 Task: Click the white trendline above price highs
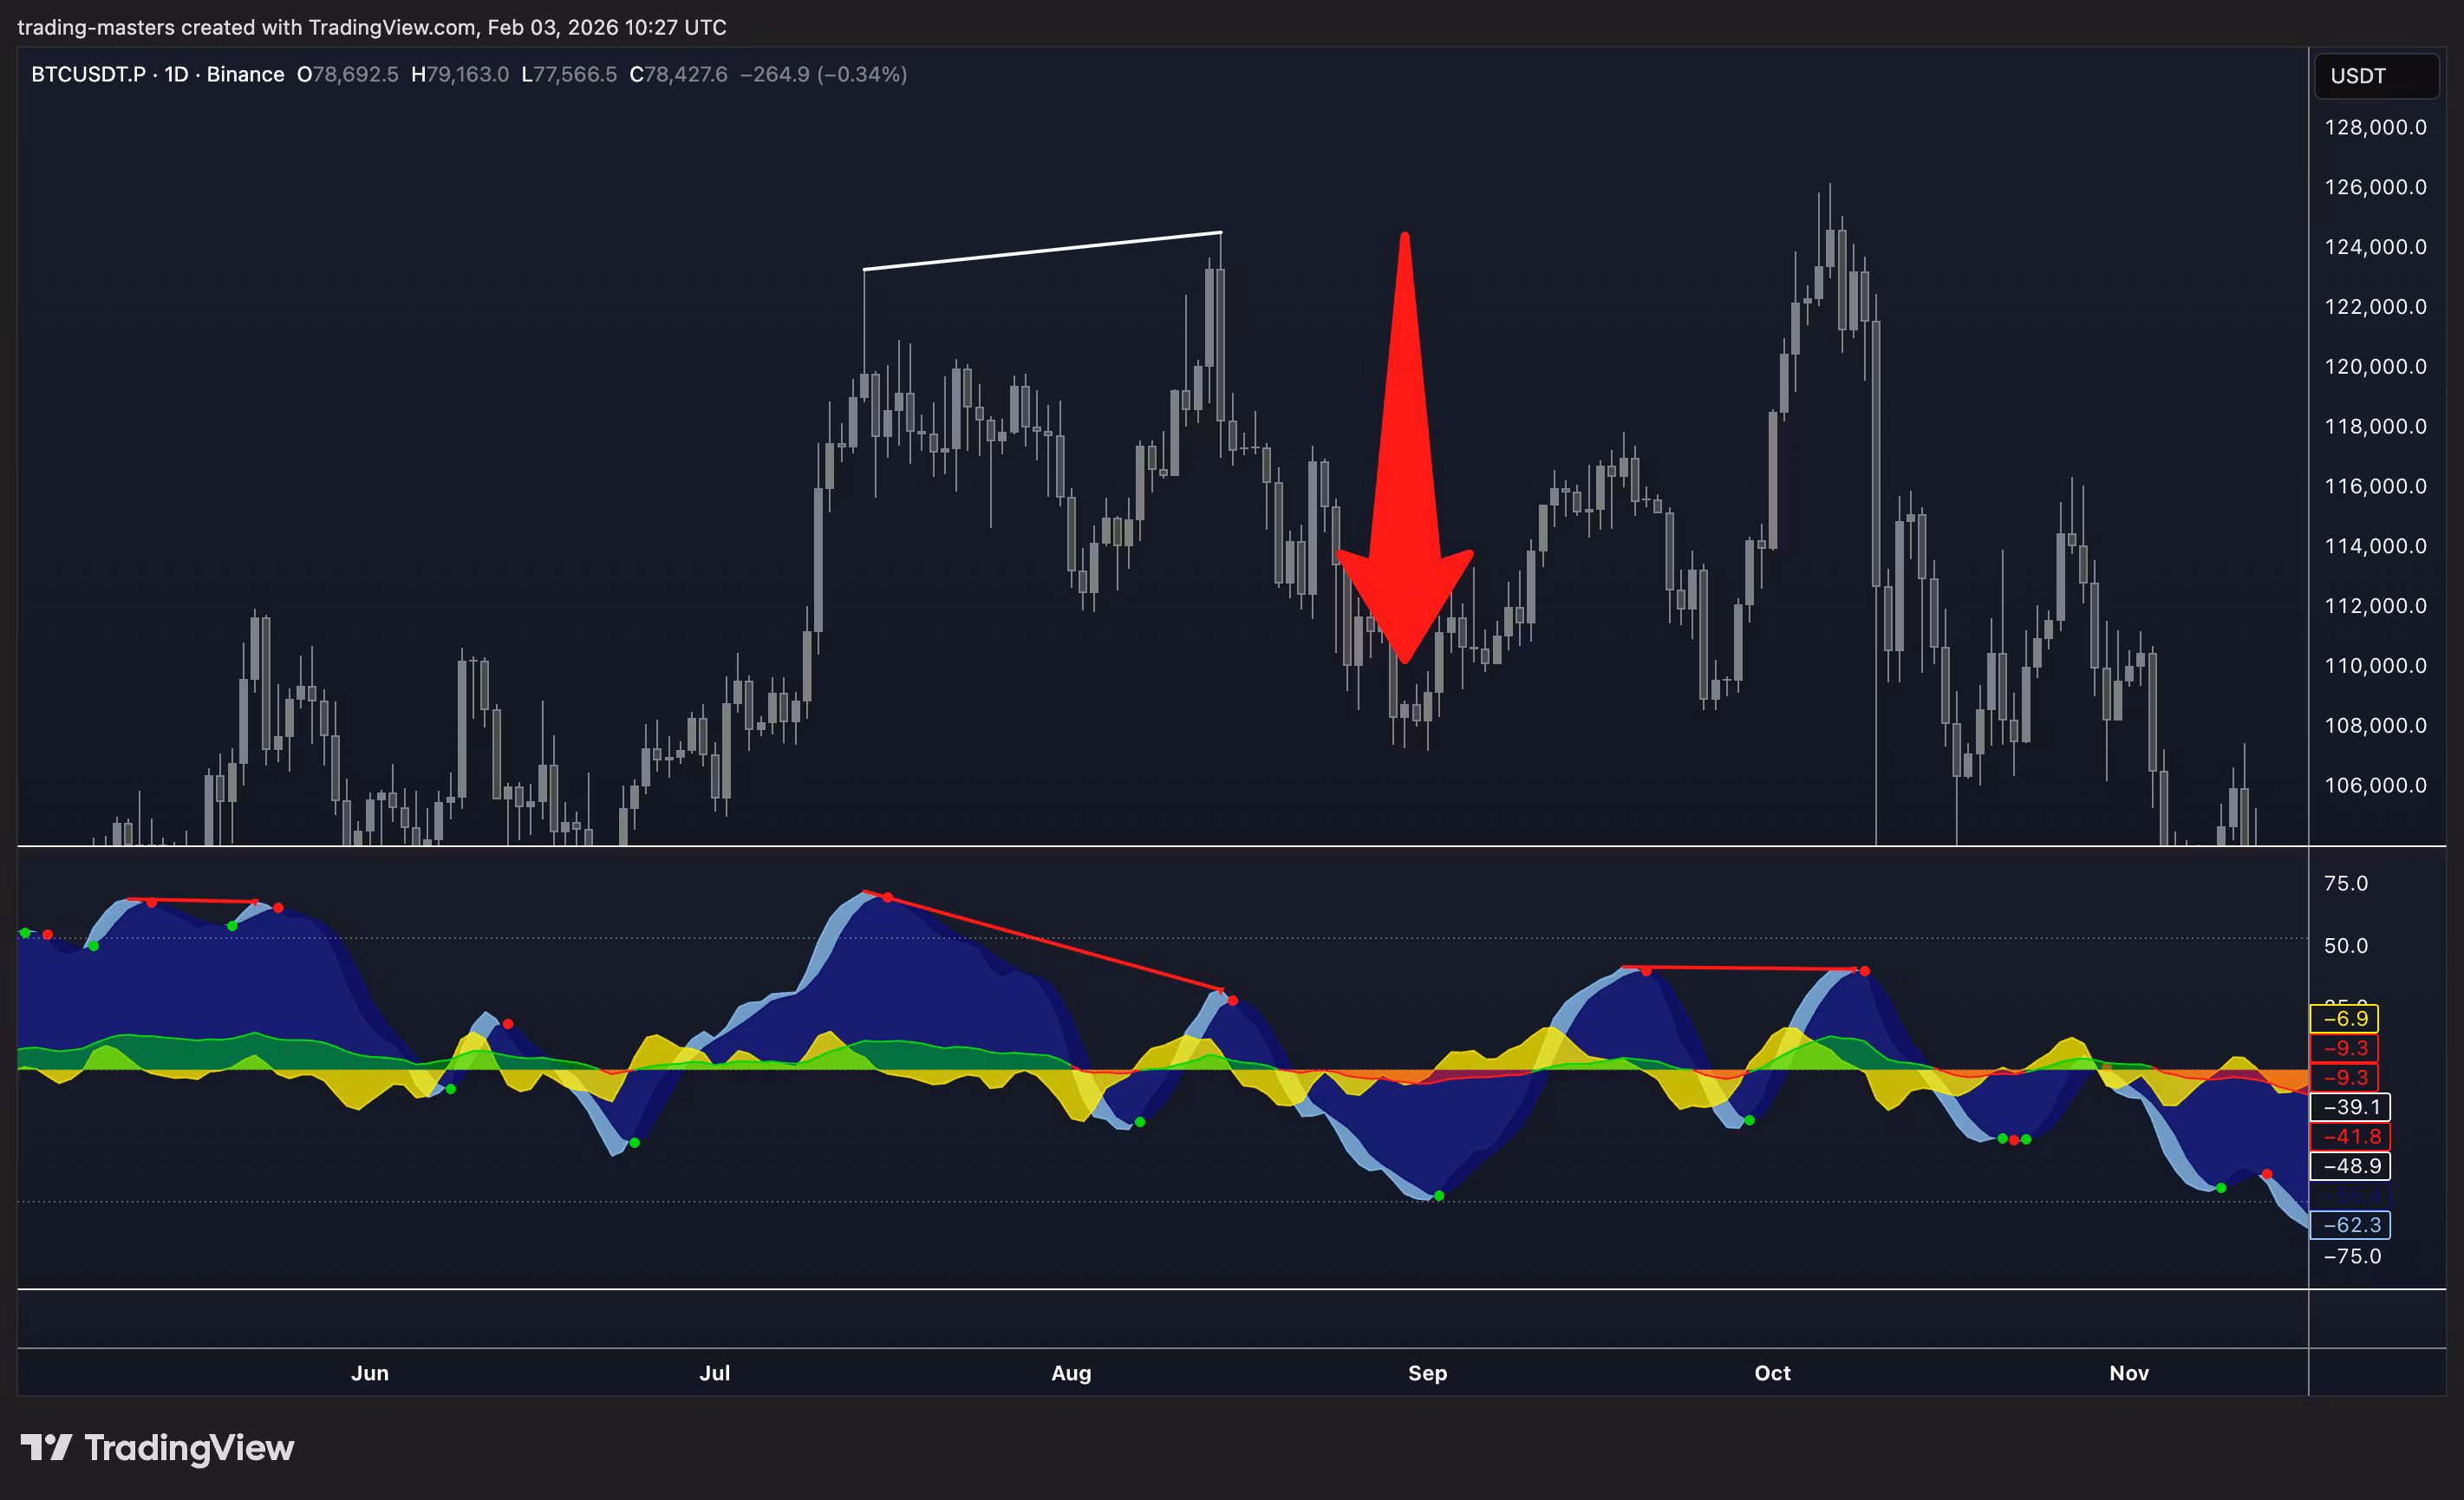(1042, 250)
